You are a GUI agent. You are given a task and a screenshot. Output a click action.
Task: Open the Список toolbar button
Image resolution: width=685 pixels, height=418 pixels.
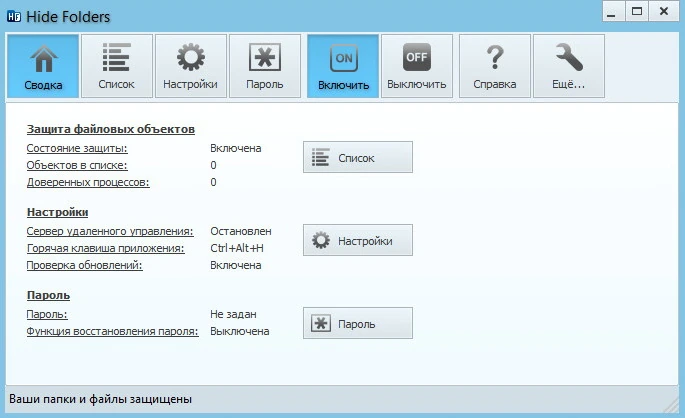(117, 66)
